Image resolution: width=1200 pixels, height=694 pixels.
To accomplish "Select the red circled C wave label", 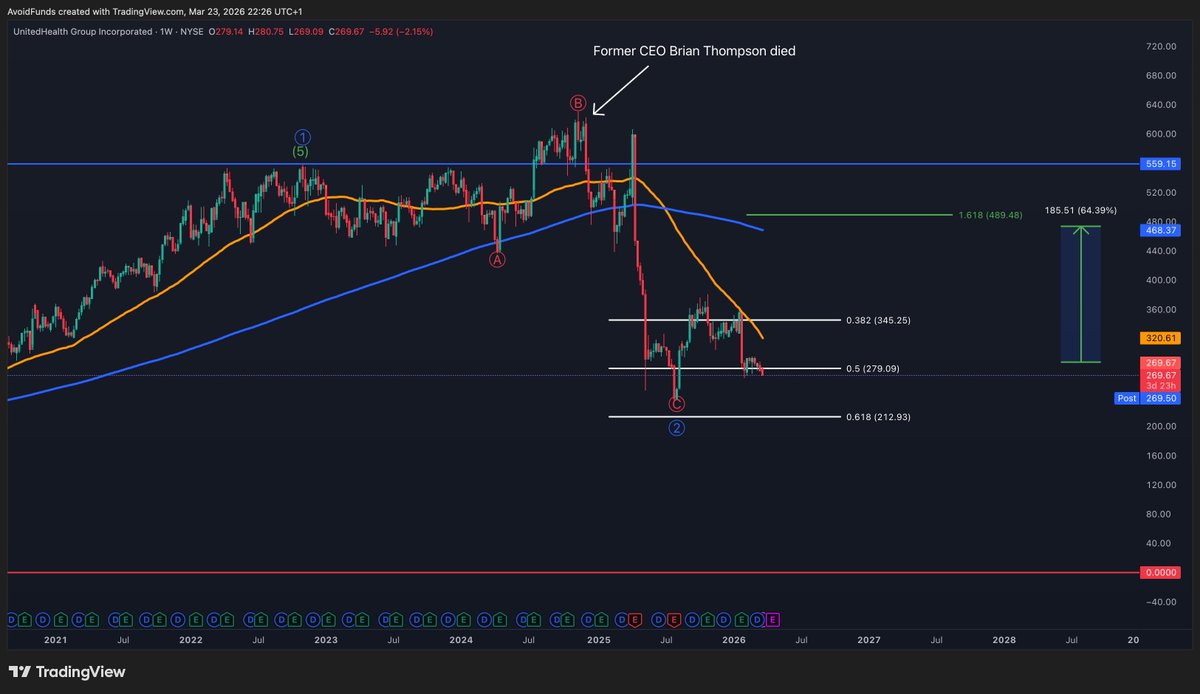I will pos(677,404).
